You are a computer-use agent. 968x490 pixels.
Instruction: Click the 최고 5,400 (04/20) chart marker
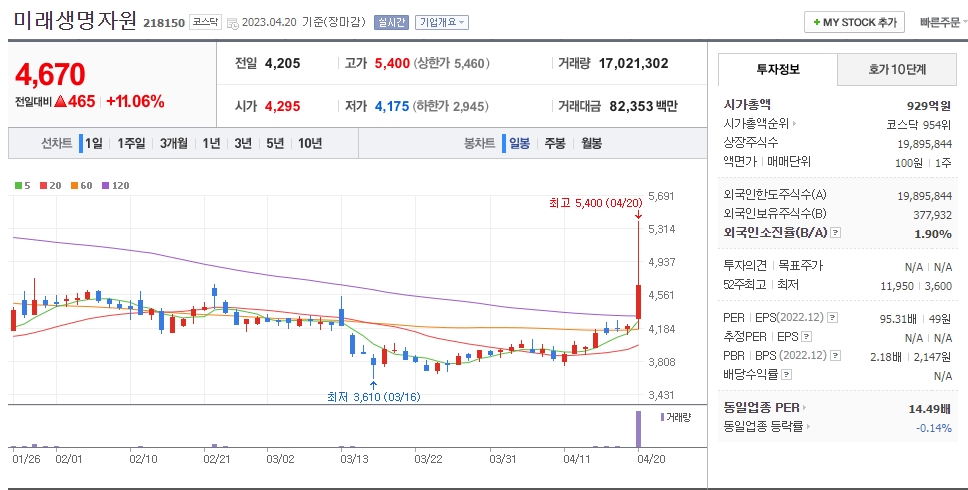[595, 203]
